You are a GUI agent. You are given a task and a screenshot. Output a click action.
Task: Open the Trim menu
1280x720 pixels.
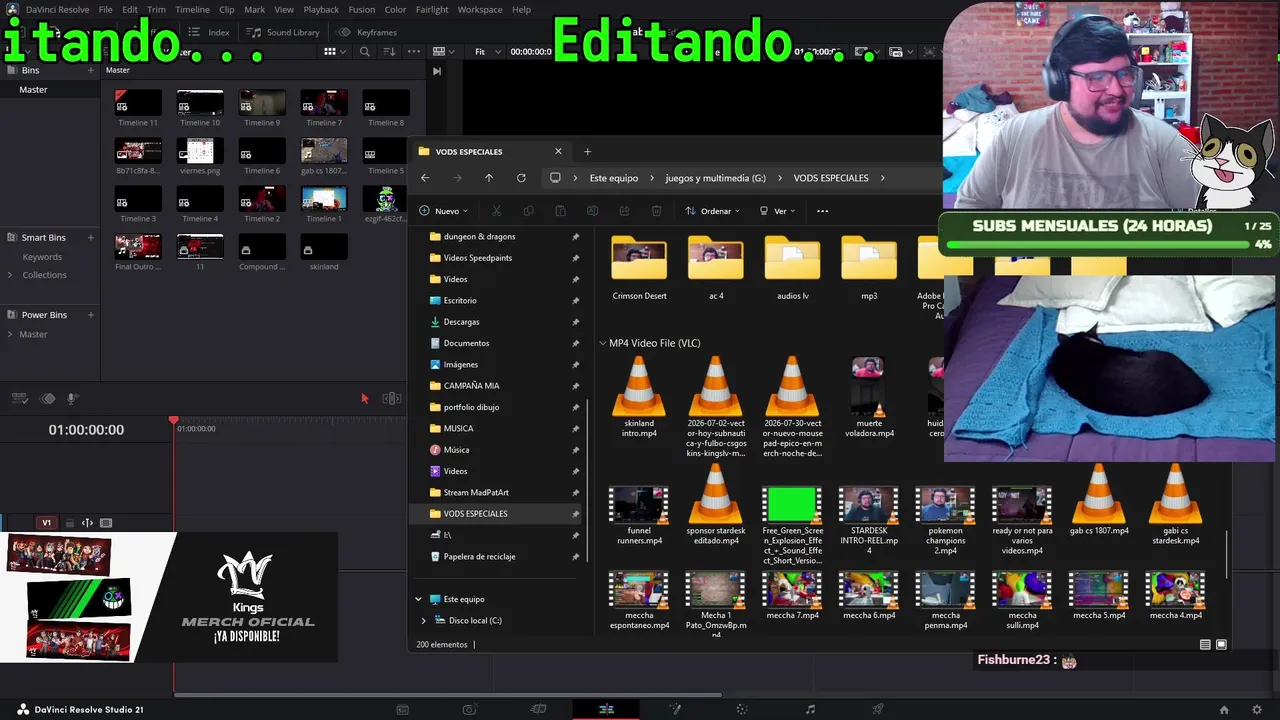point(156,10)
